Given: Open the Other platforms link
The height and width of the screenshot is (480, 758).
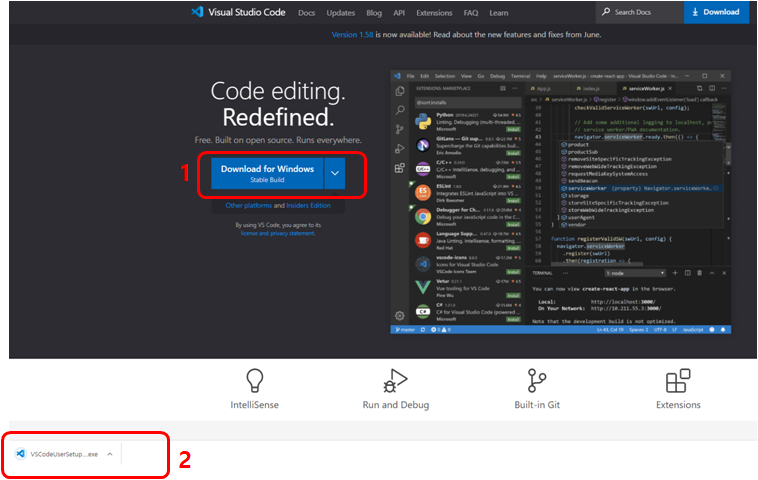Looking at the screenshot, I should [x=248, y=205].
